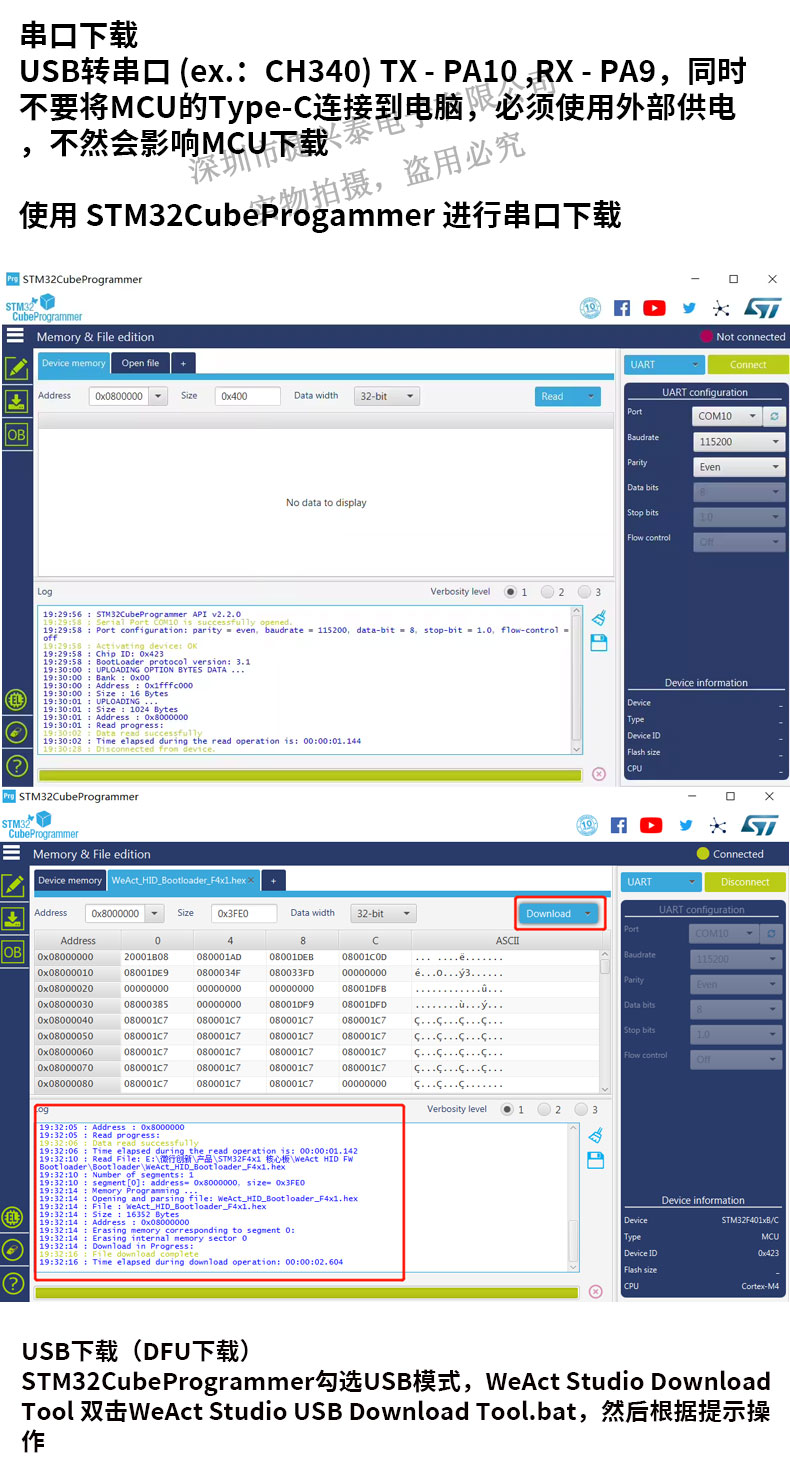Screen dimensions: 790x1475
Task: Click the Size field showing 0x3FE0
Action: pyautogui.click(x=243, y=913)
